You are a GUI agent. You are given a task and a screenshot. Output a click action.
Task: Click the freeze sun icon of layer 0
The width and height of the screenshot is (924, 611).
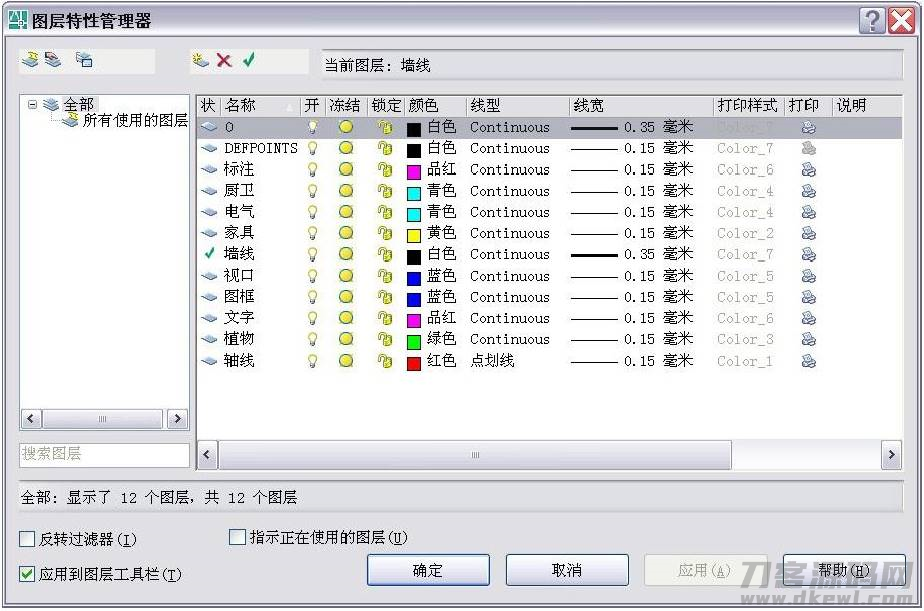[346, 127]
